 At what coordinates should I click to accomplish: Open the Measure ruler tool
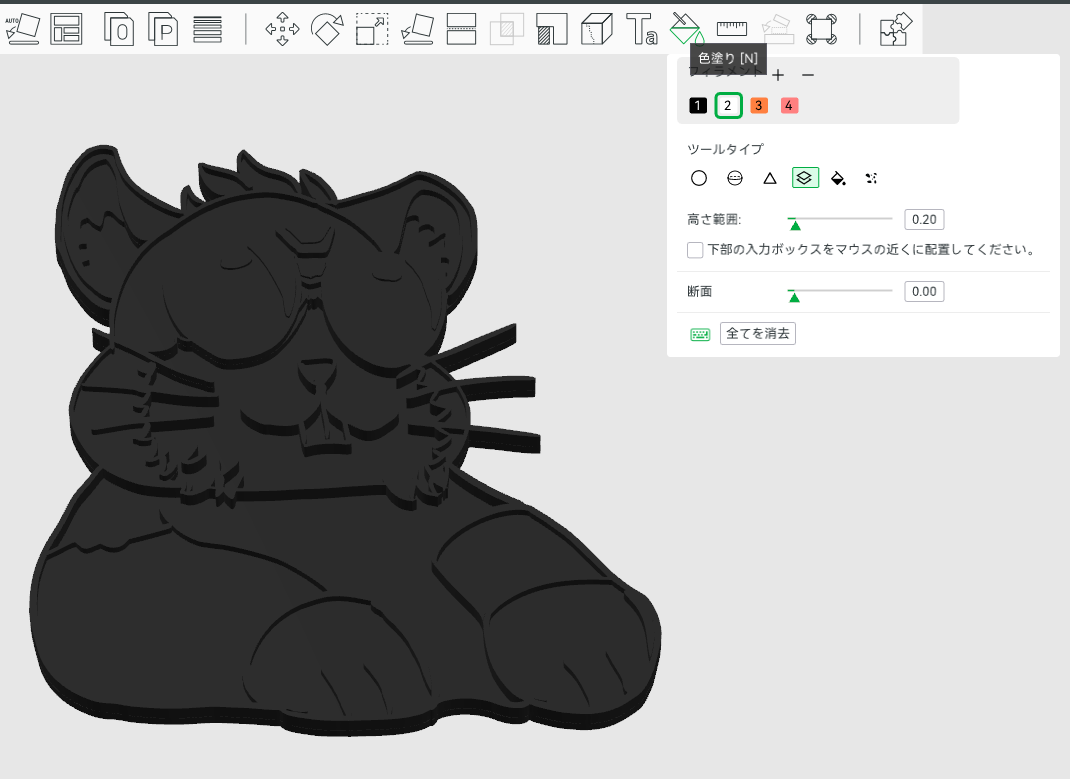732,29
